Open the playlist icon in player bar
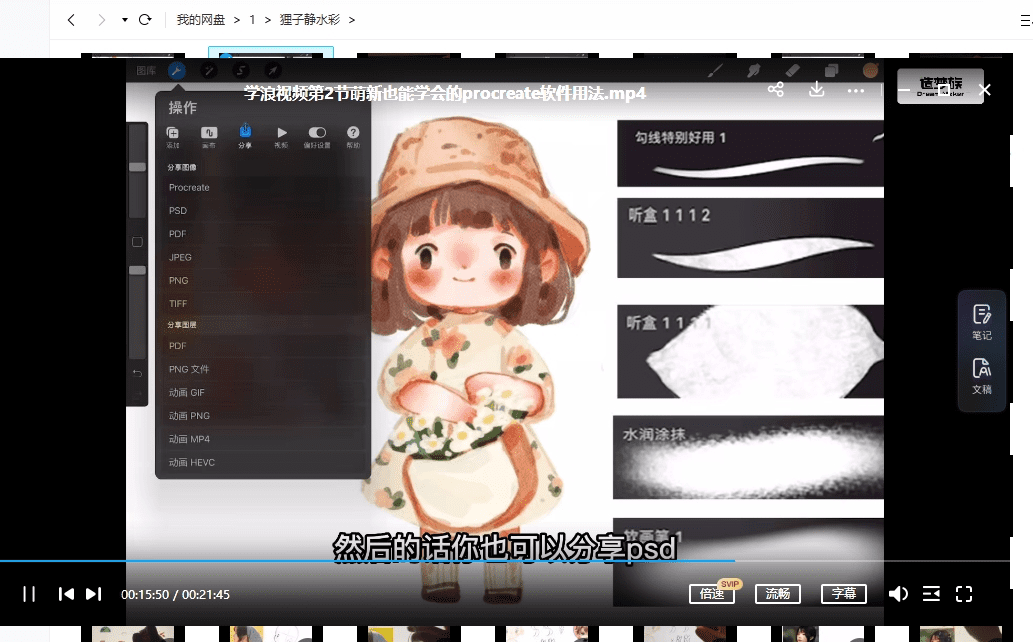1033x642 pixels. click(x=931, y=594)
